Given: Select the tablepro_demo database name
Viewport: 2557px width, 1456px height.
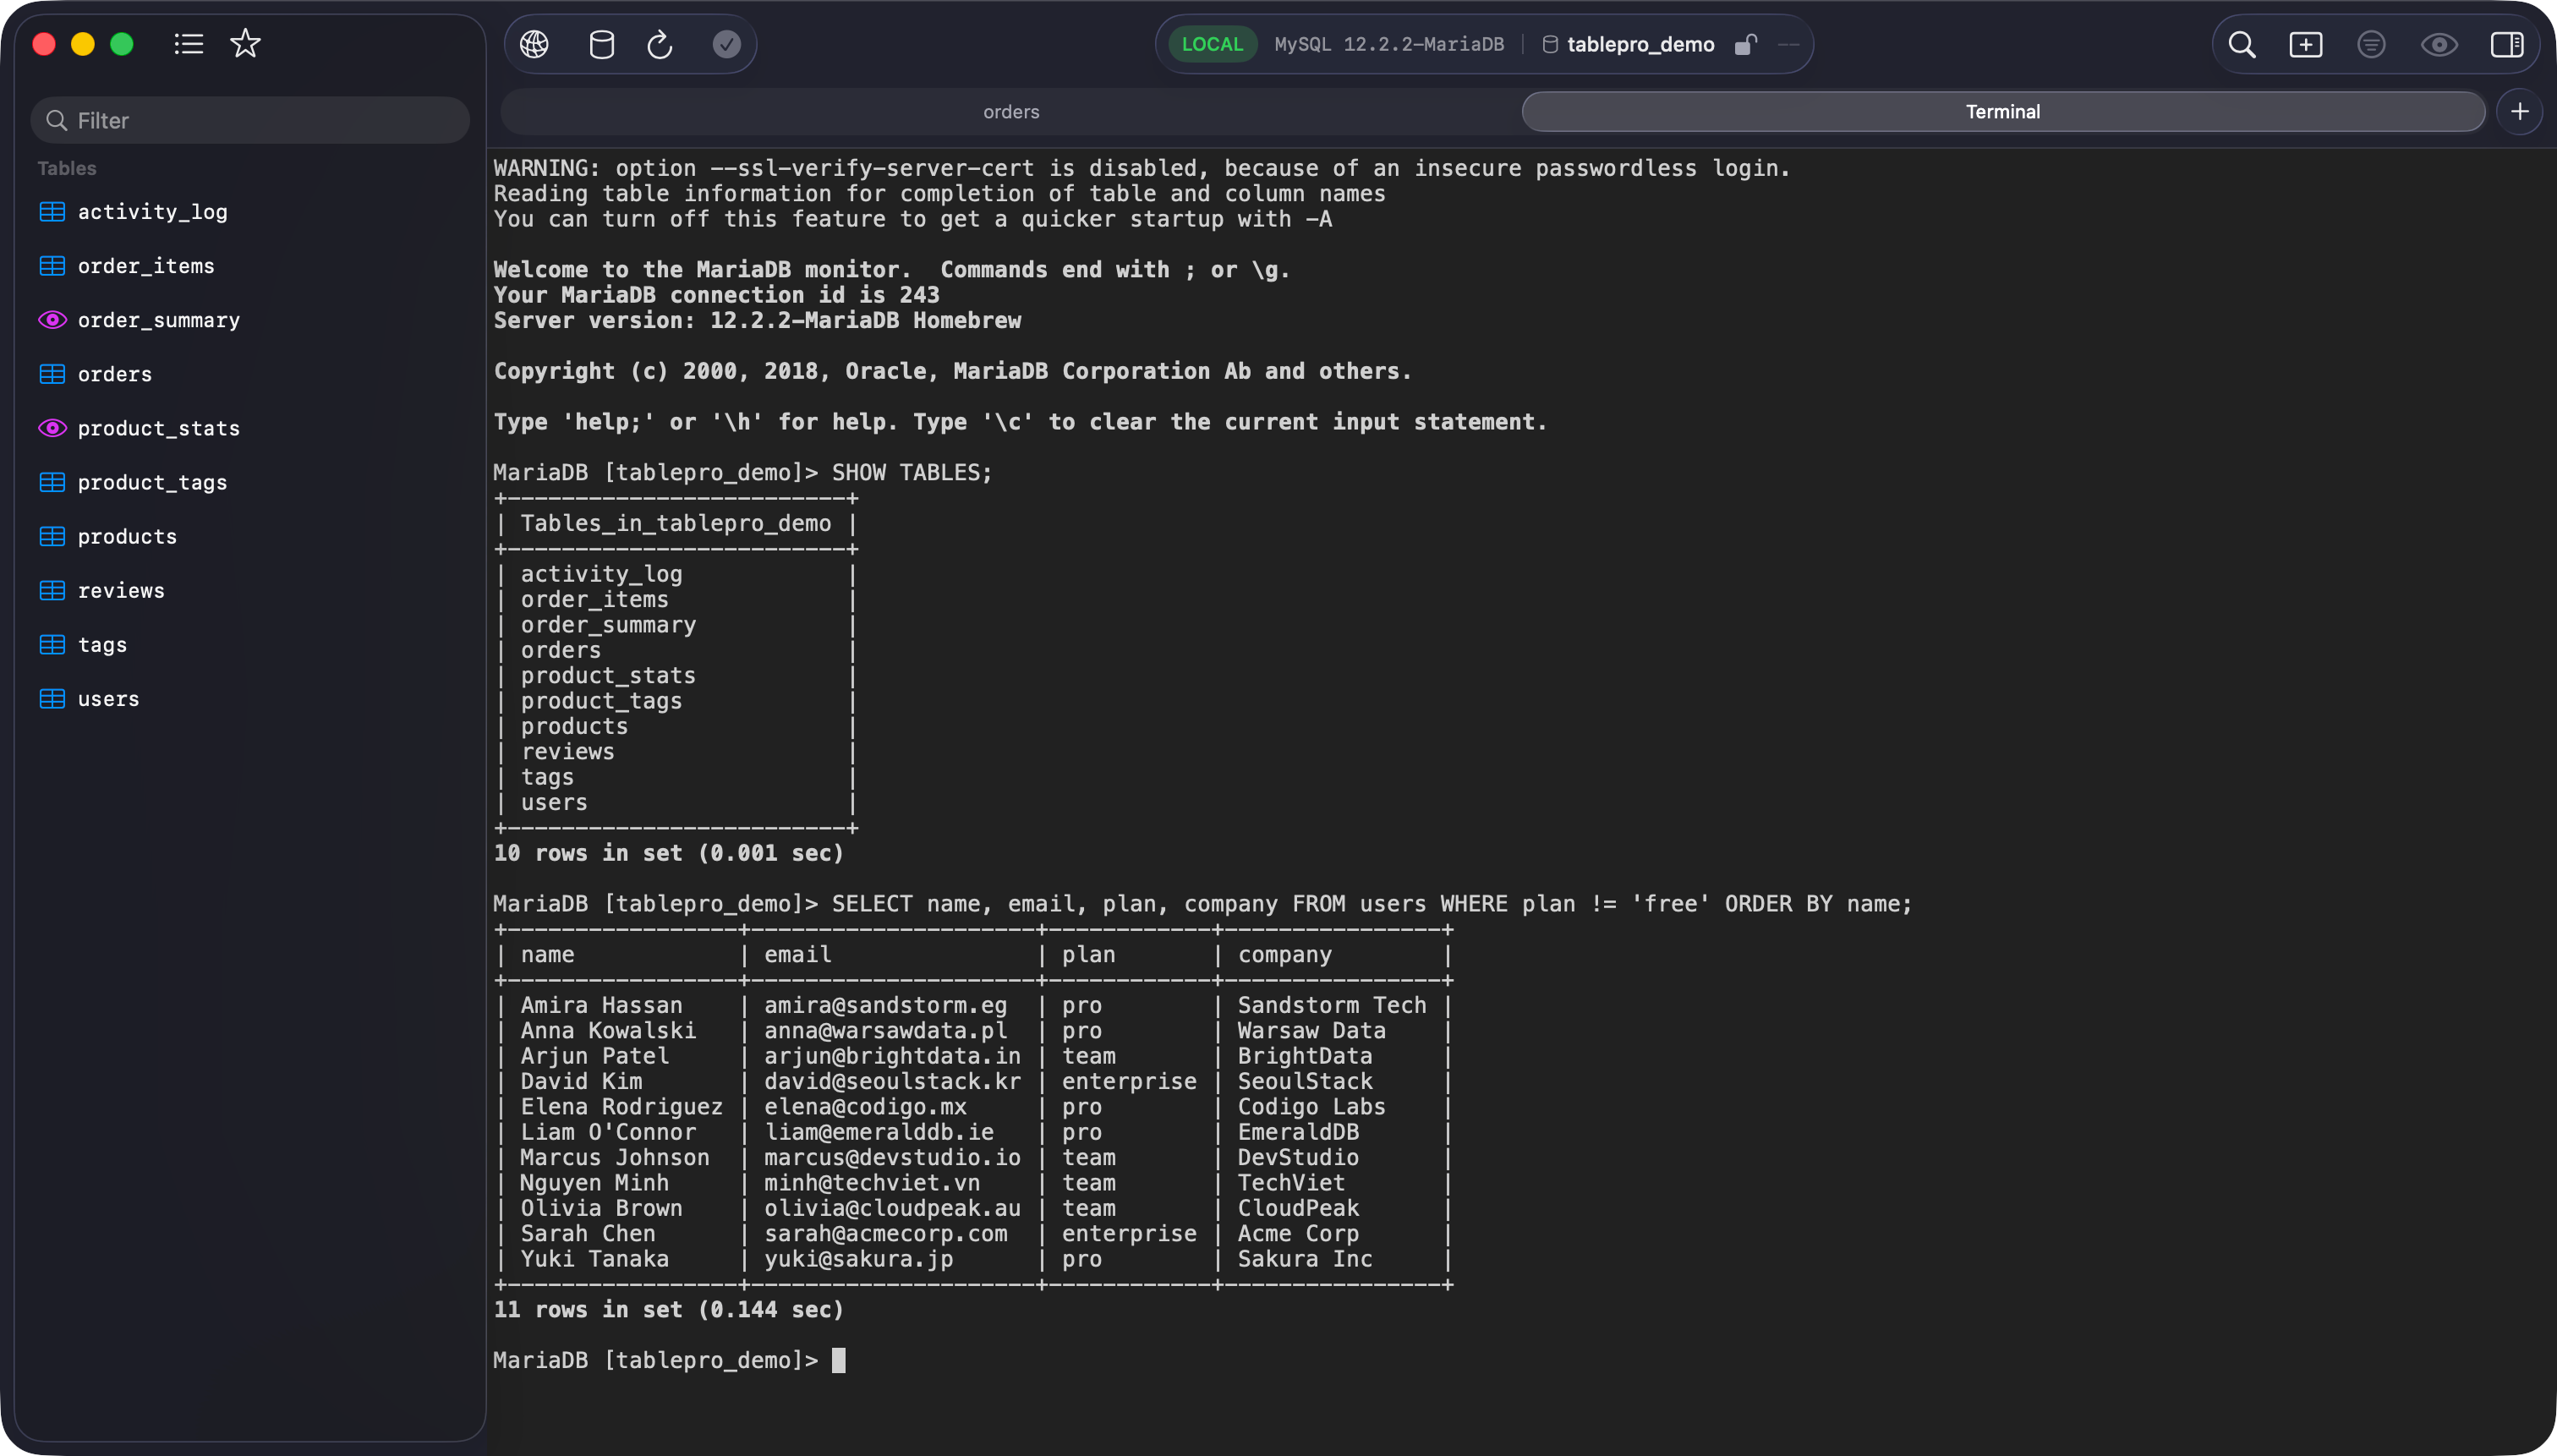Looking at the screenshot, I should tap(1640, 44).
